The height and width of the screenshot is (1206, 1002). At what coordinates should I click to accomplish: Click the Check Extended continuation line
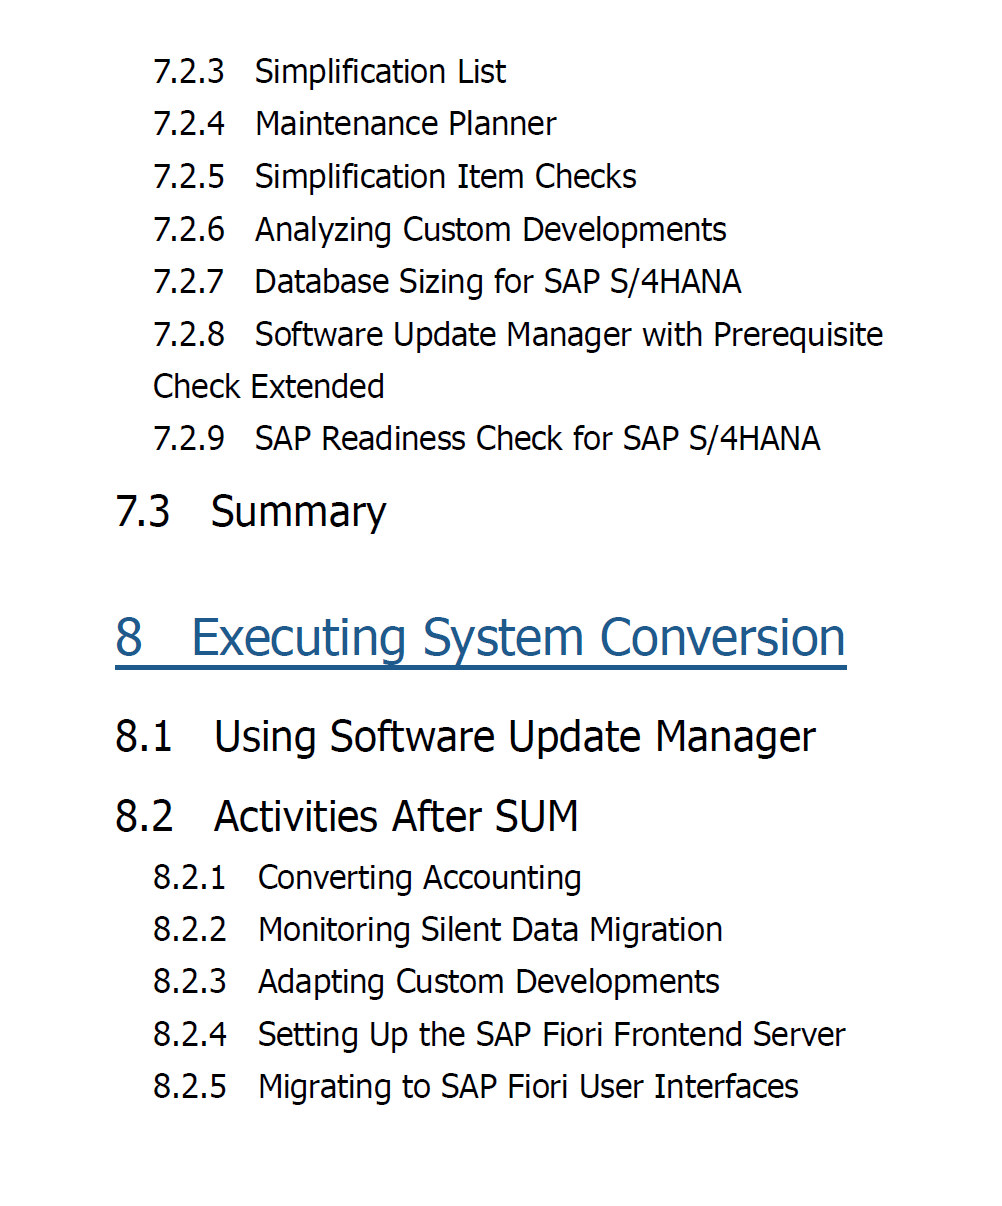click(x=269, y=386)
